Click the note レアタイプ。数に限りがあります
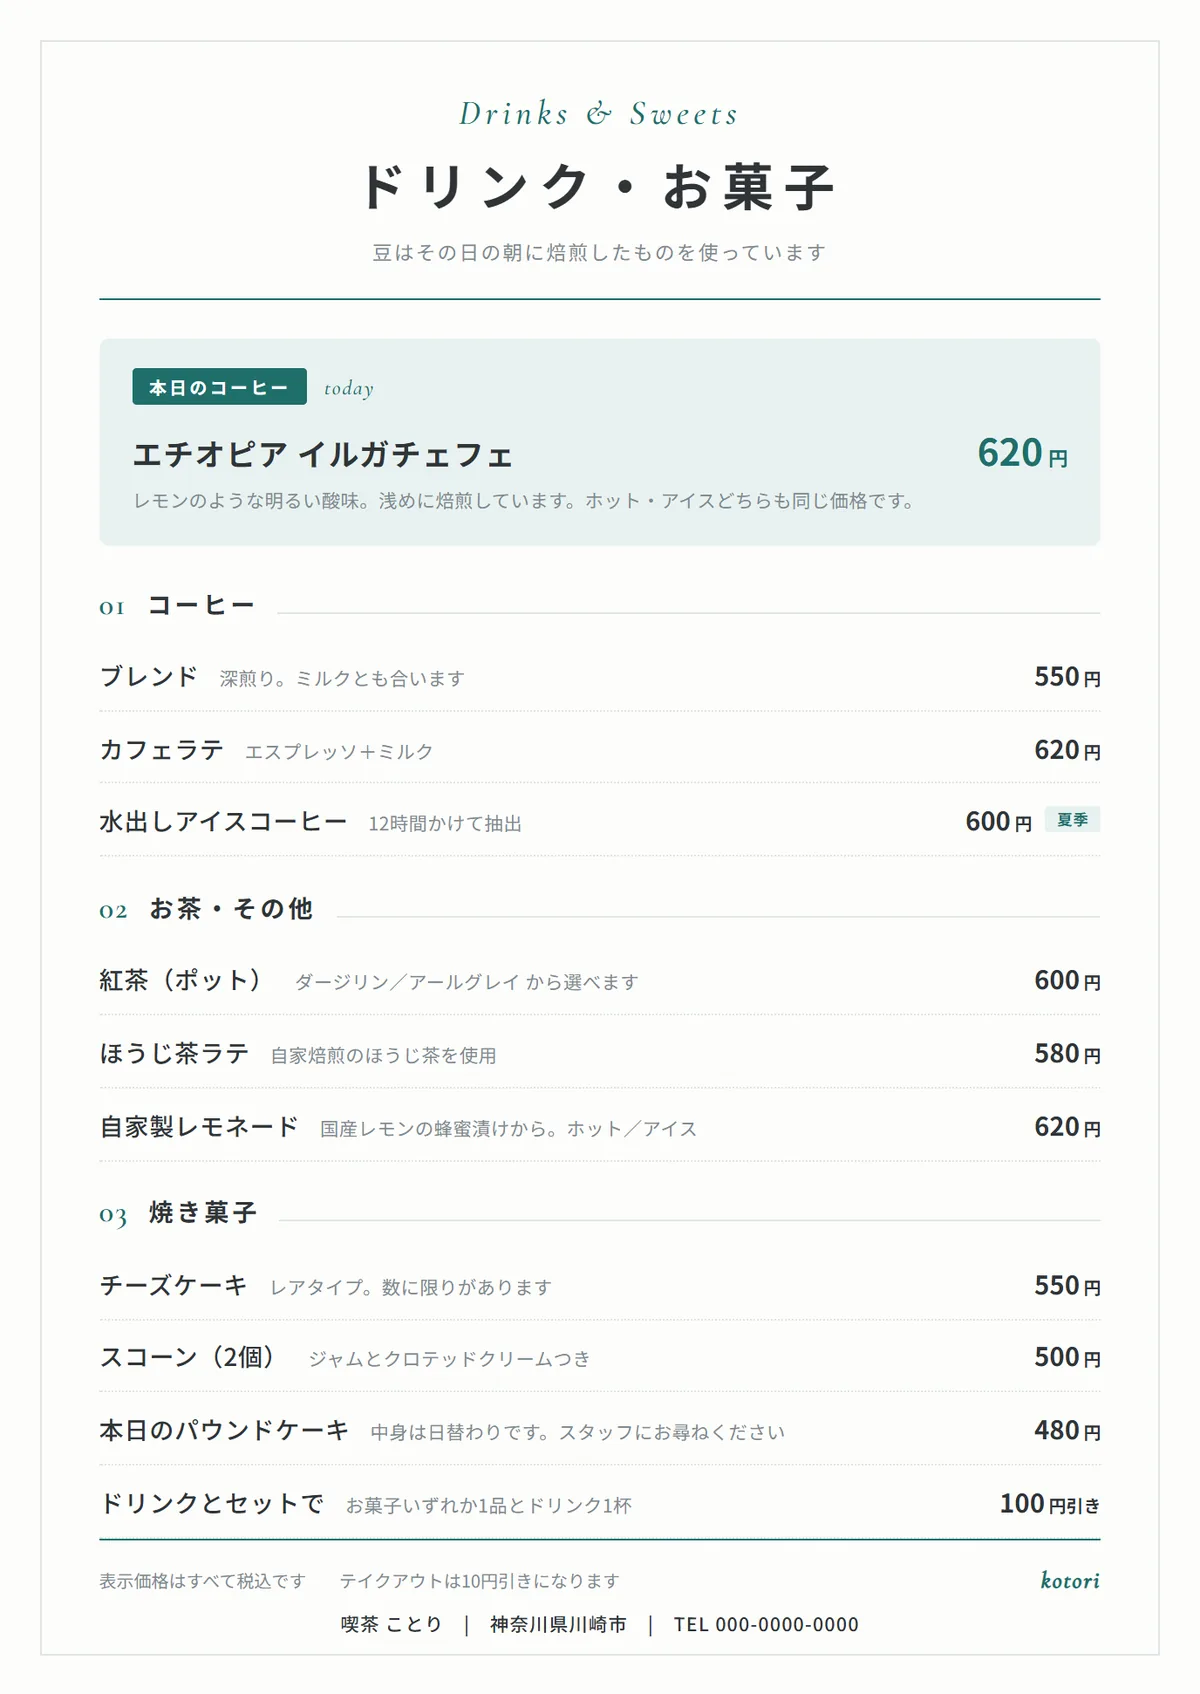Image resolution: width=1200 pixels, height=1694 pixels. pos(411,1287)
